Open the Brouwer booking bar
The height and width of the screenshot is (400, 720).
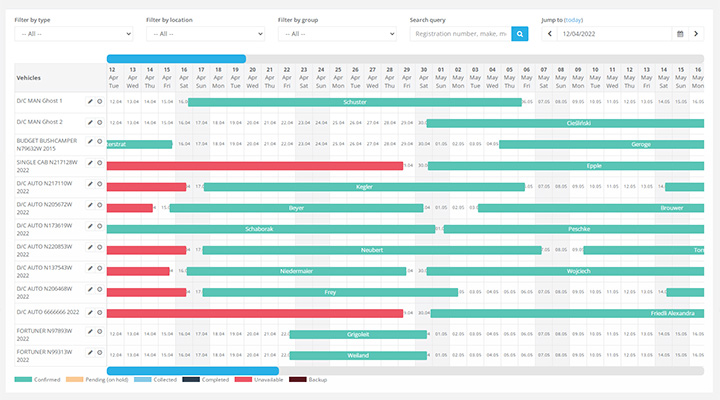coord(591,208)
